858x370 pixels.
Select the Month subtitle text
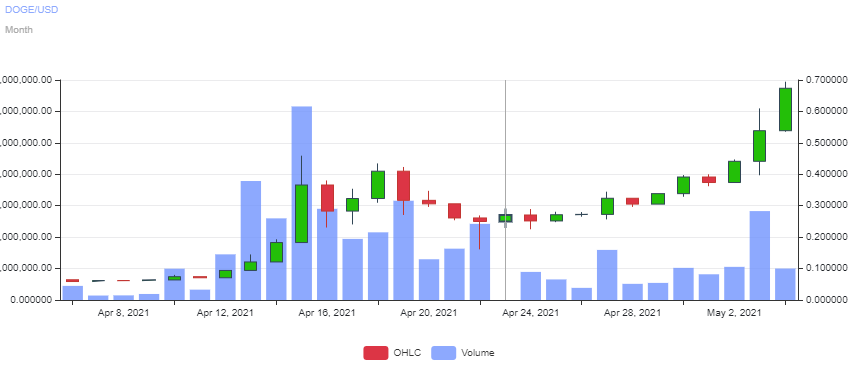(x=19, y=30)
